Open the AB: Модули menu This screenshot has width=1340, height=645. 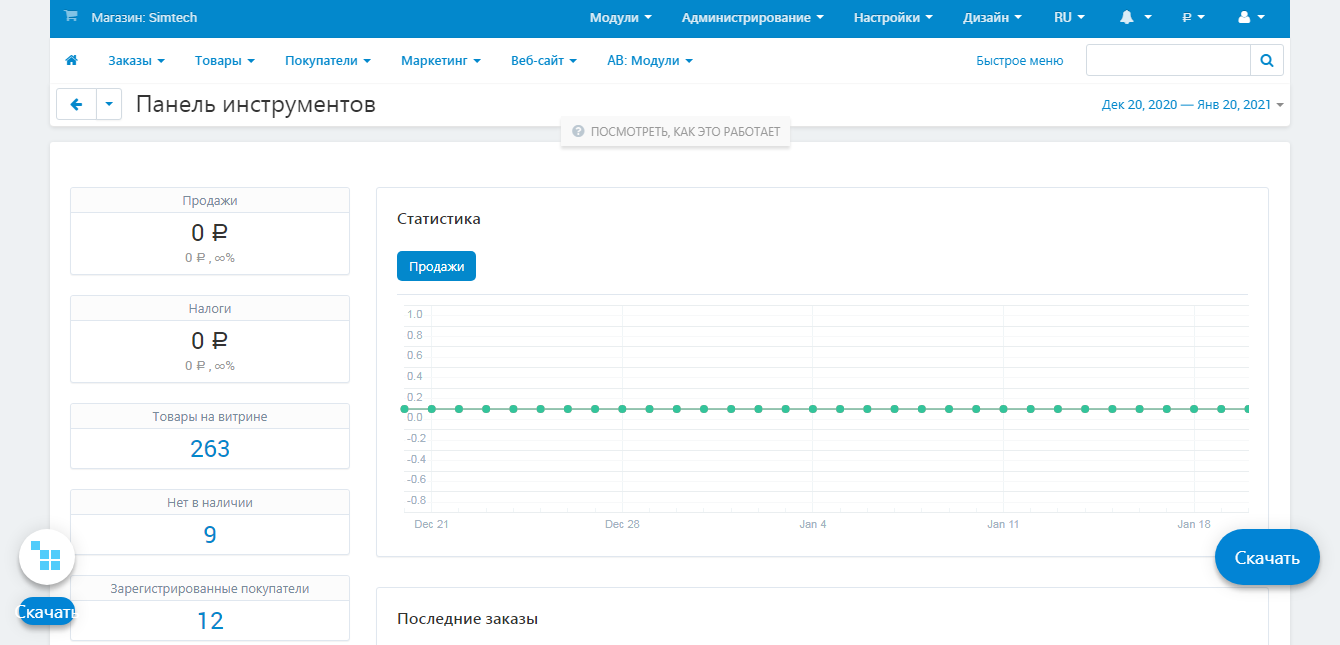coord(650,61)
